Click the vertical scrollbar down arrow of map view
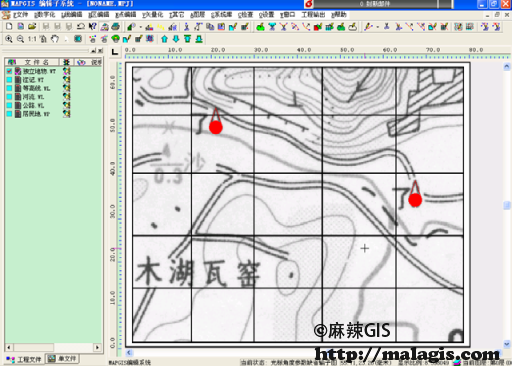514x366 pixels. tap(507, 344)
